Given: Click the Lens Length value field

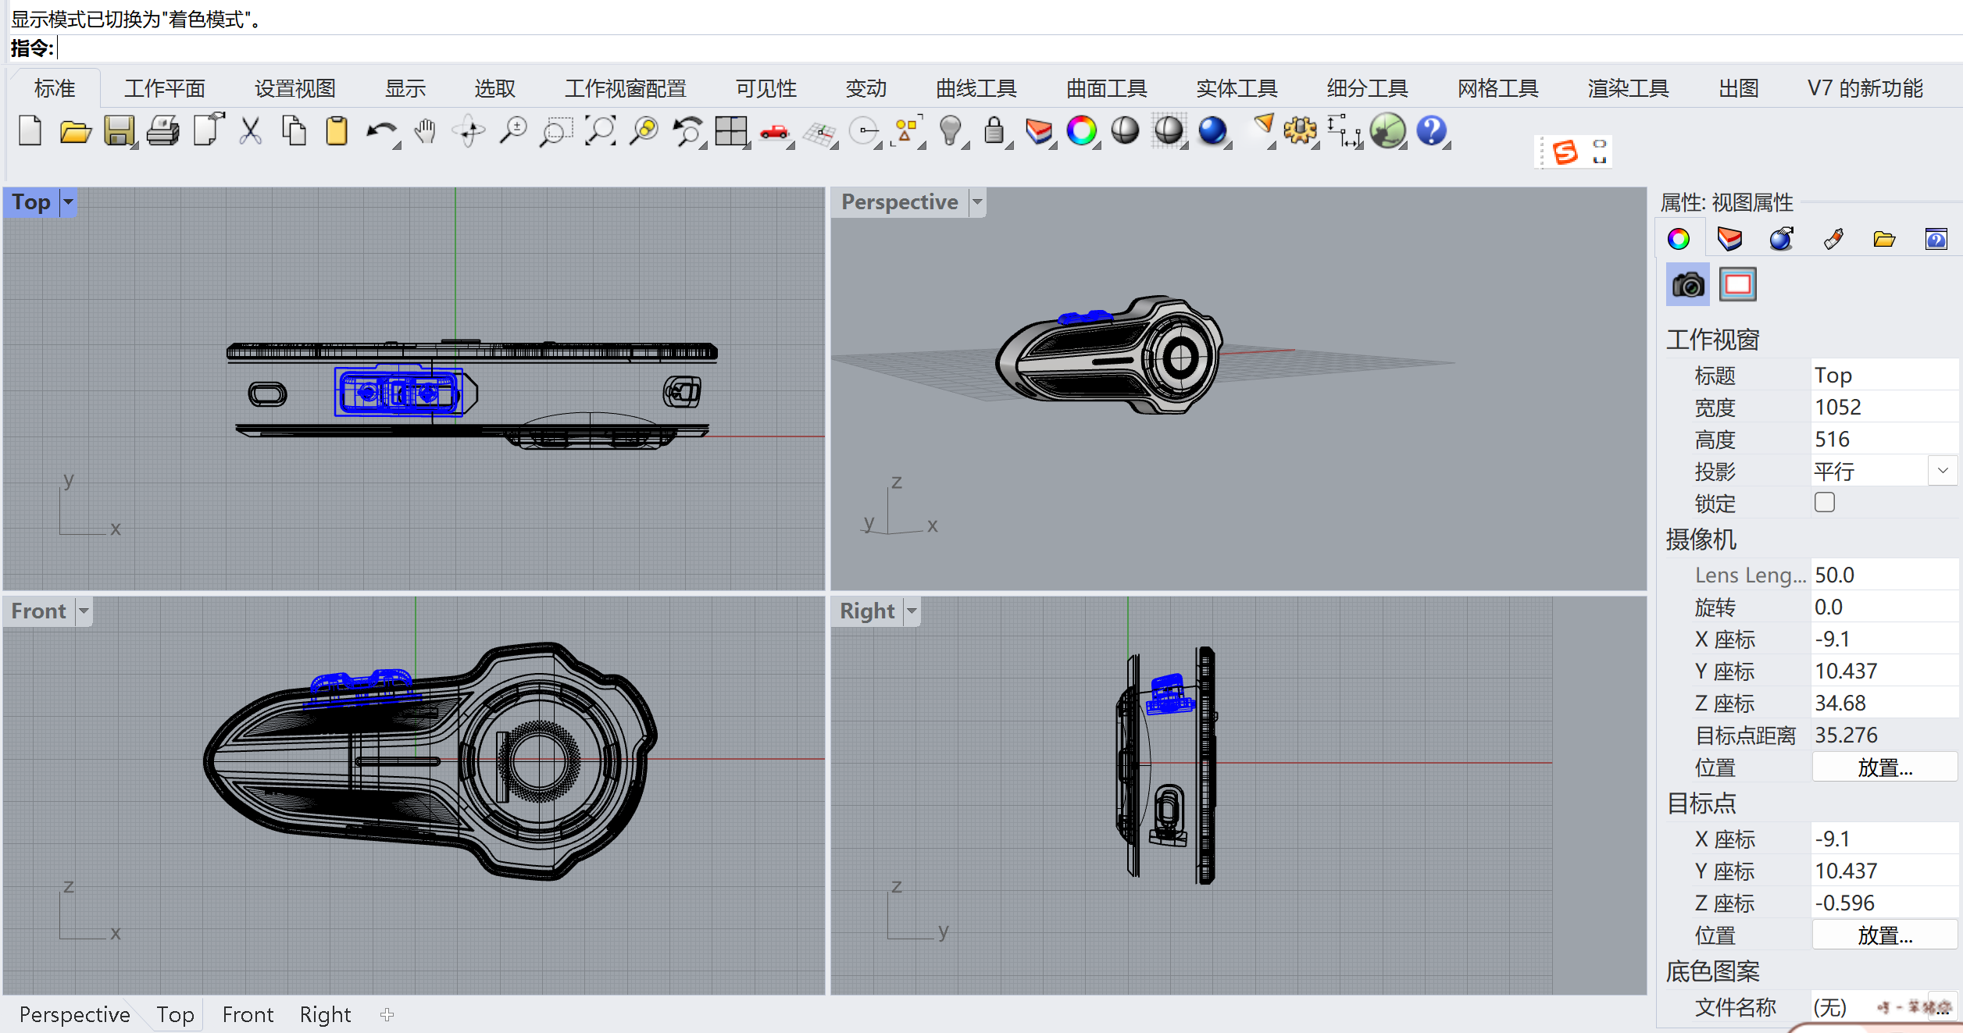Looking at the screenshot, I should (x=1883, y=575).
